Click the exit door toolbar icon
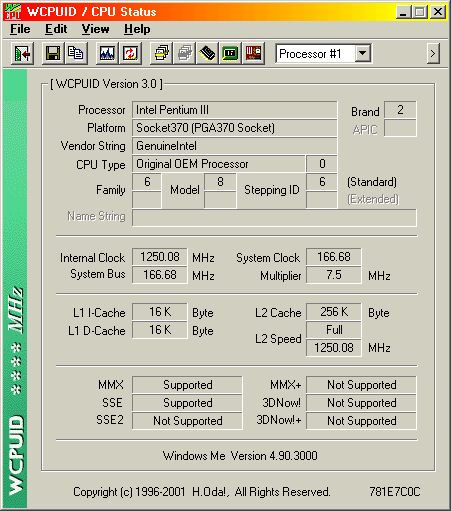Screen dimensions: 451x511 [23, 53]
